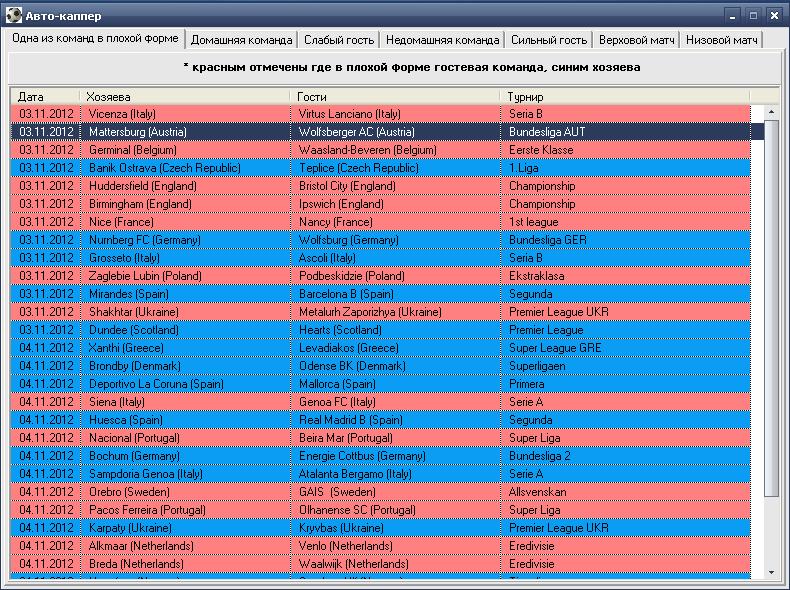Click Barcelona B (Spain) cell

pyautogui.click(x=396, y=294)
